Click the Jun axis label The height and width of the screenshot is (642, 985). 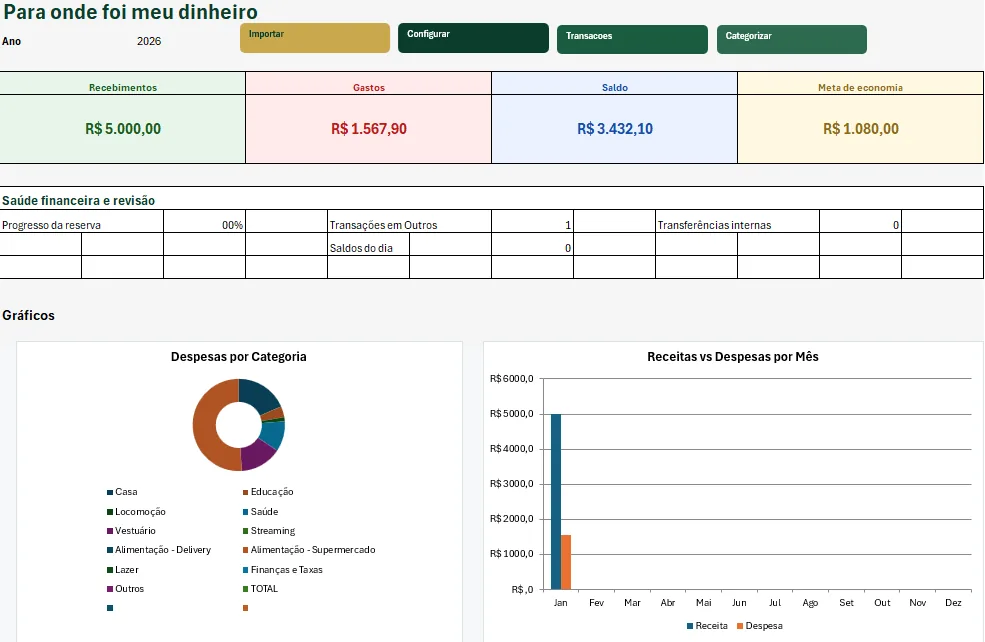739,602
